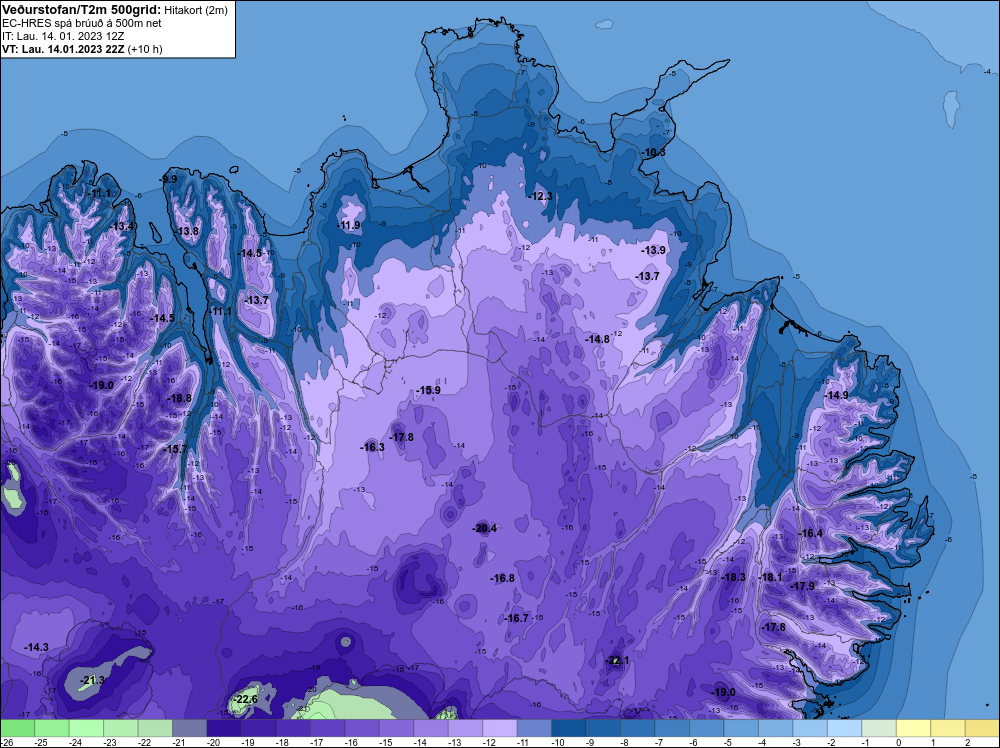Click the -15.7 temperature label

[176, 449]
